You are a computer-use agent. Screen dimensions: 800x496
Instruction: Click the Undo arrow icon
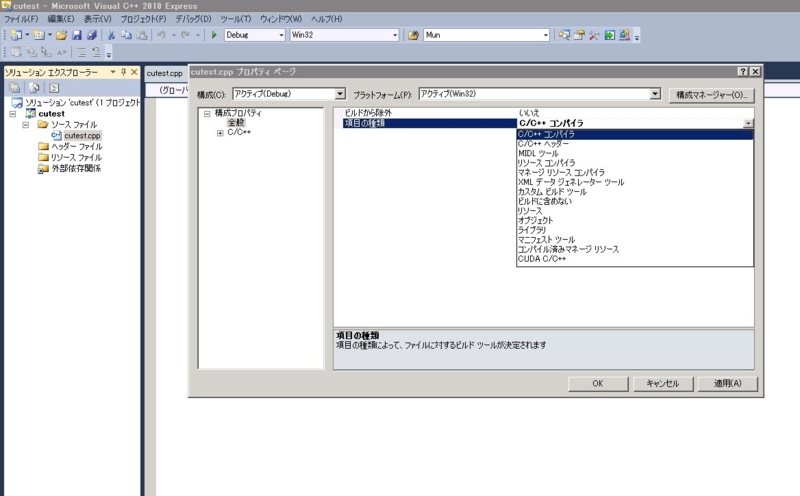(x=161, y=35)
